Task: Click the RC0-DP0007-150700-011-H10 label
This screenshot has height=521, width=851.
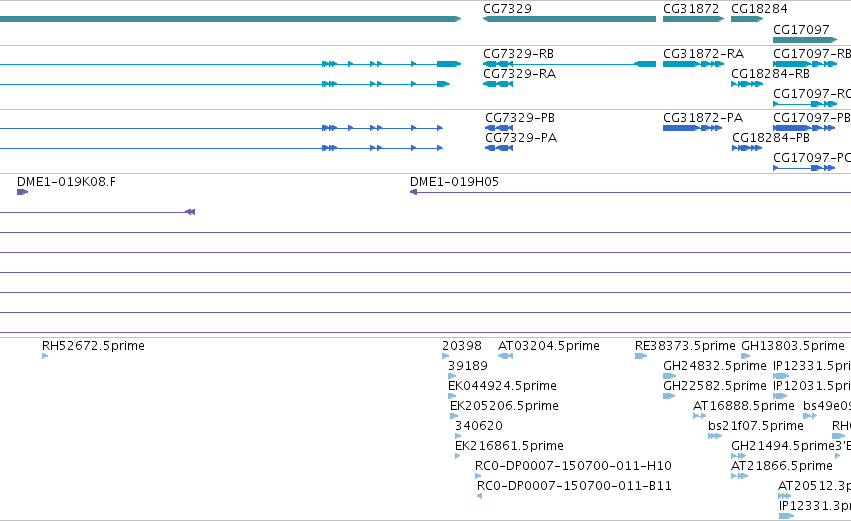Action: [573, 466]
